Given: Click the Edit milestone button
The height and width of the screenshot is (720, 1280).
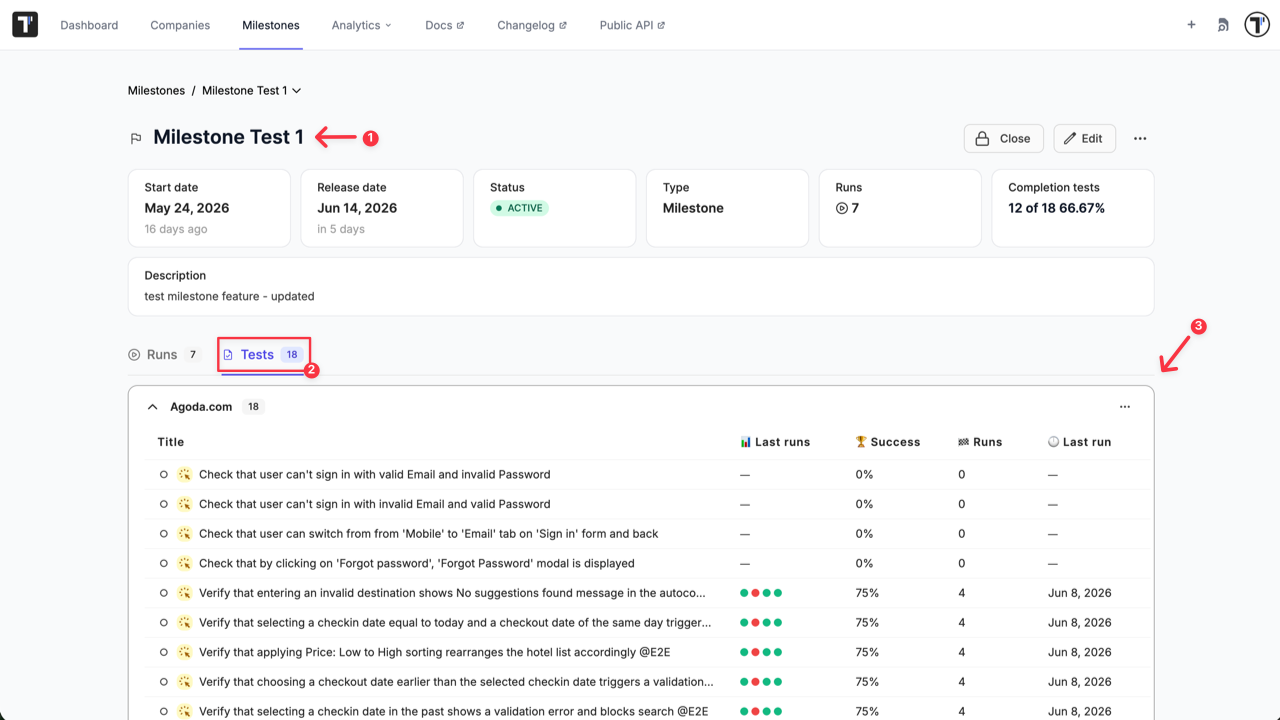Looking at the screenshot, I should [1084, 138].
